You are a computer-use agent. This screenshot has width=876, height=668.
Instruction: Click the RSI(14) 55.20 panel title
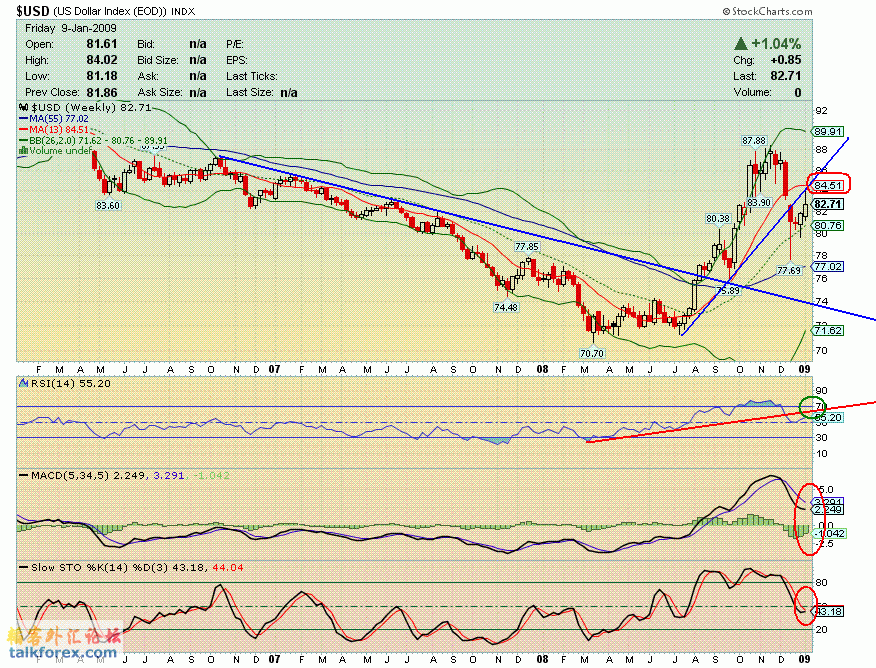click(70, 383)
